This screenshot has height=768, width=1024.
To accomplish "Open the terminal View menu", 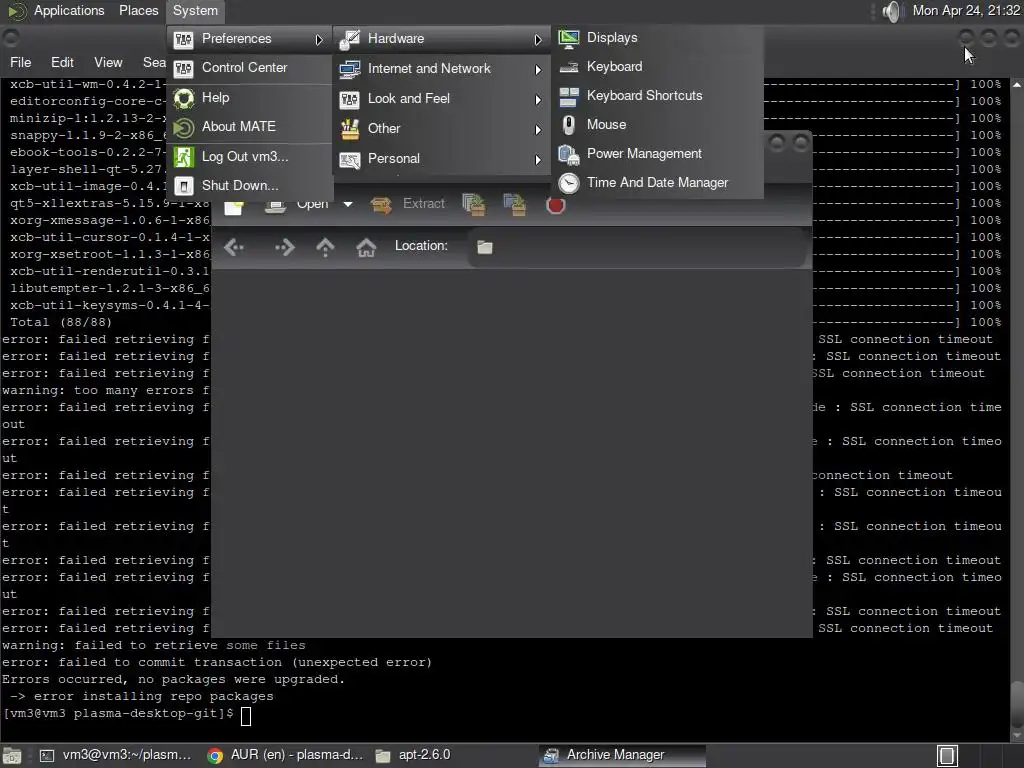I will (x=108, y=62).
